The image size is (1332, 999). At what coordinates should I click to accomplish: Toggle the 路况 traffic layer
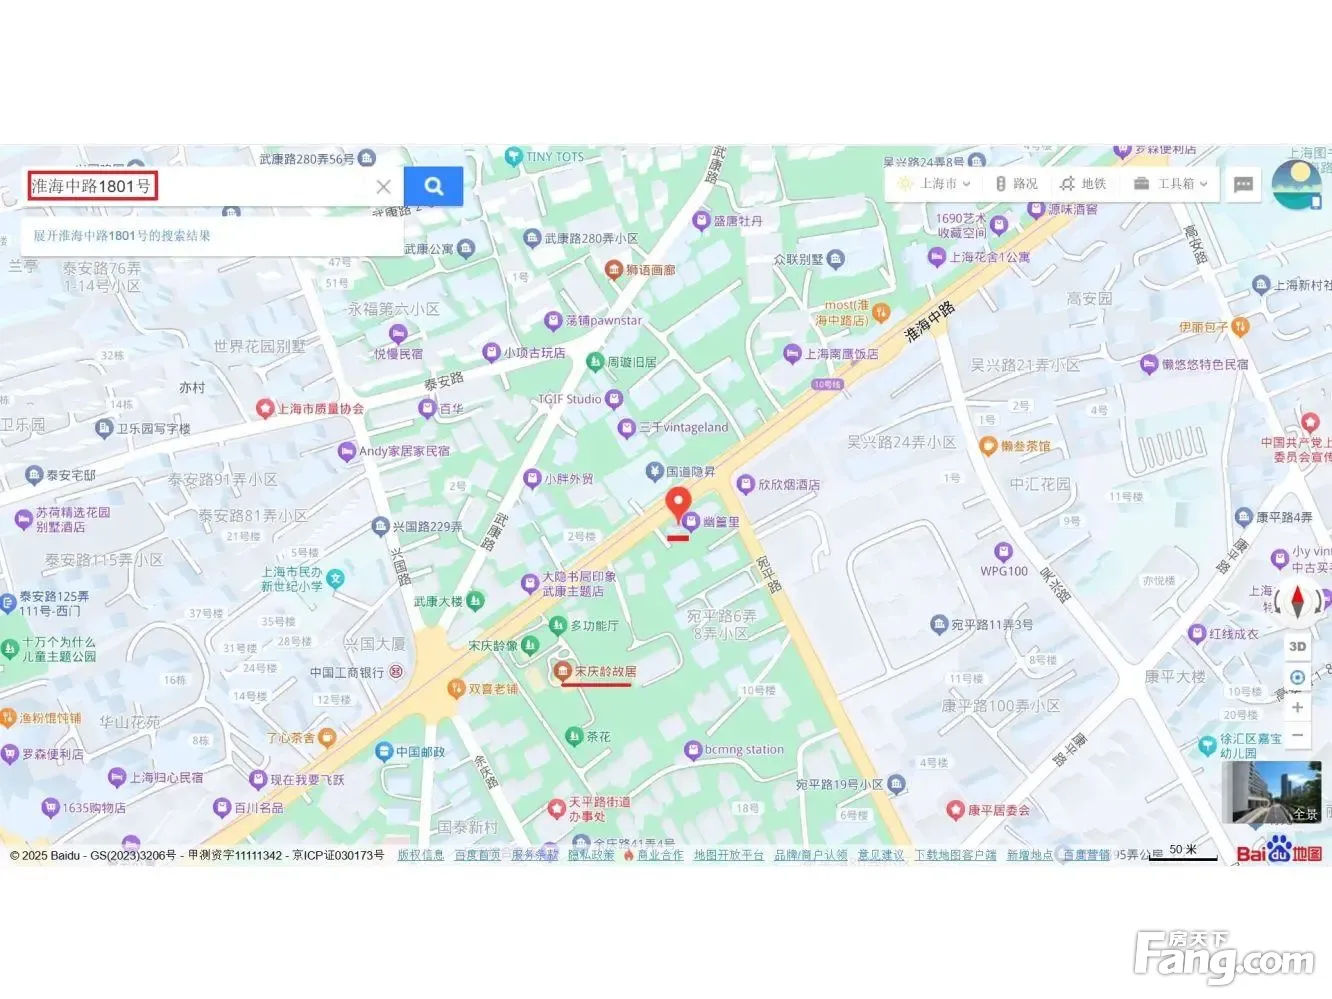(x=1015, y=184)
